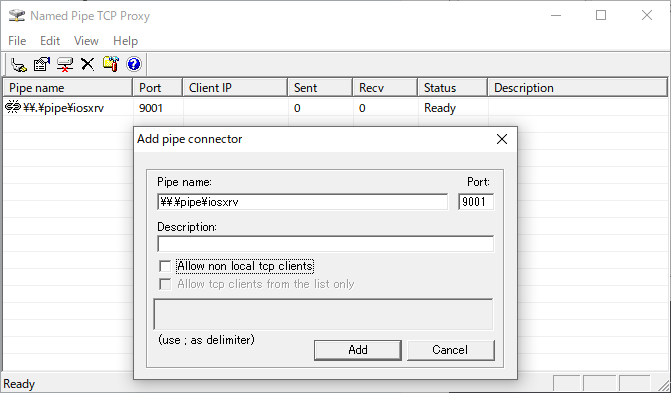Select the ¥¥.¥pipe¥iosxrv list row

[x=336, y=107]
